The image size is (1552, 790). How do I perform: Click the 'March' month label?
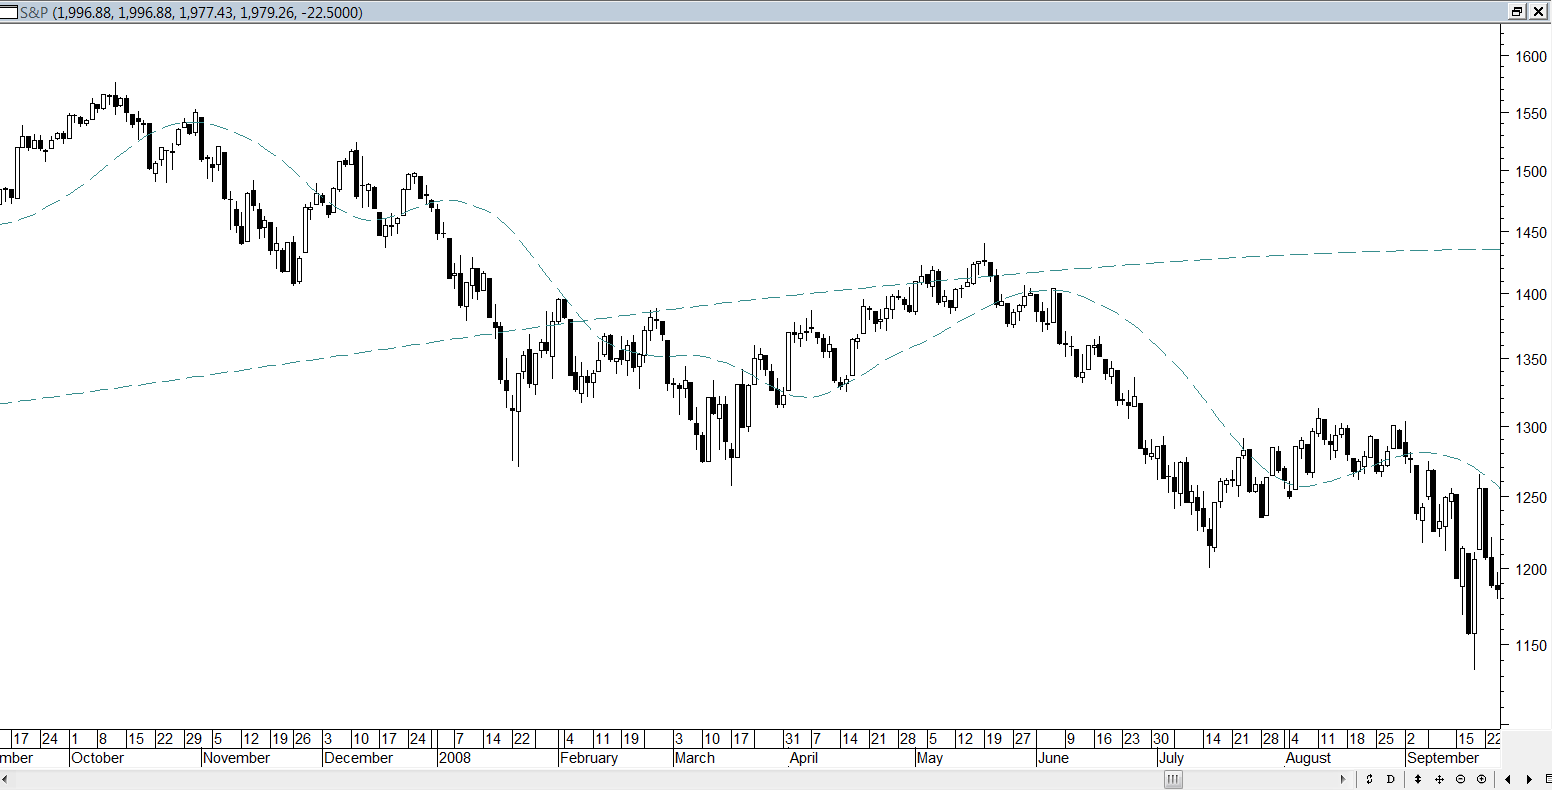(695, 758)
